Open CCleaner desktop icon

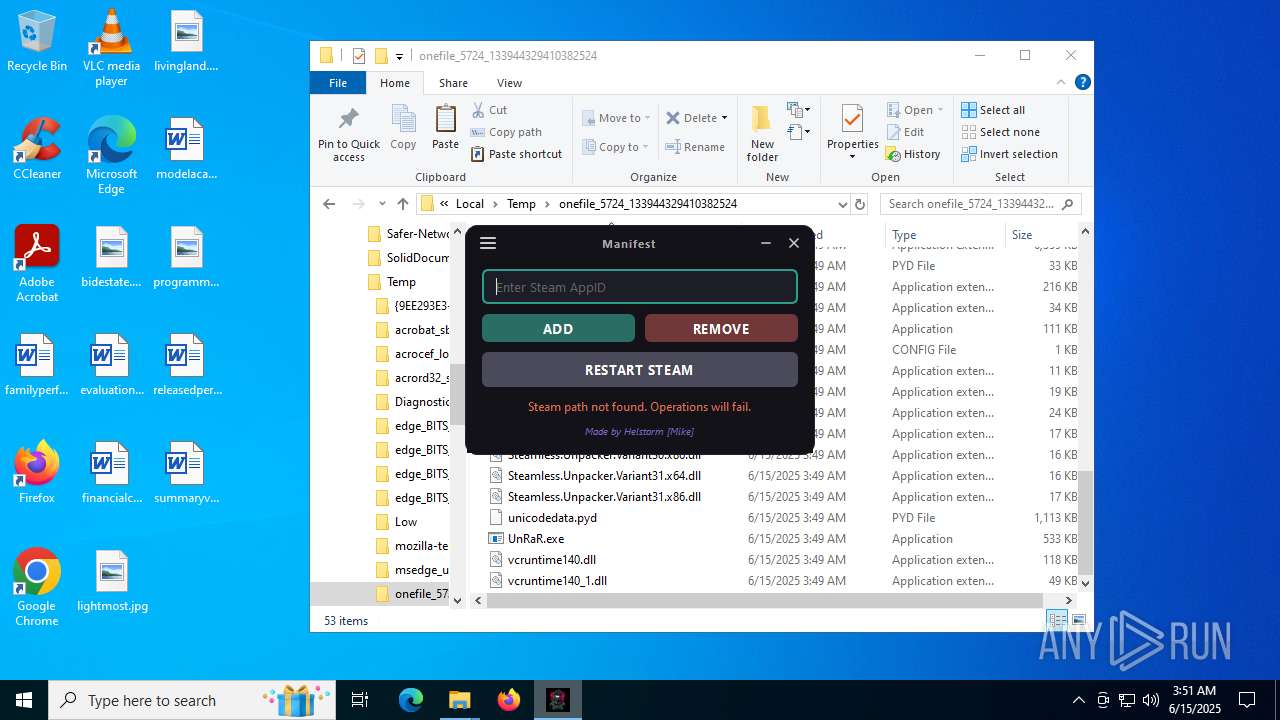[37, 149]
